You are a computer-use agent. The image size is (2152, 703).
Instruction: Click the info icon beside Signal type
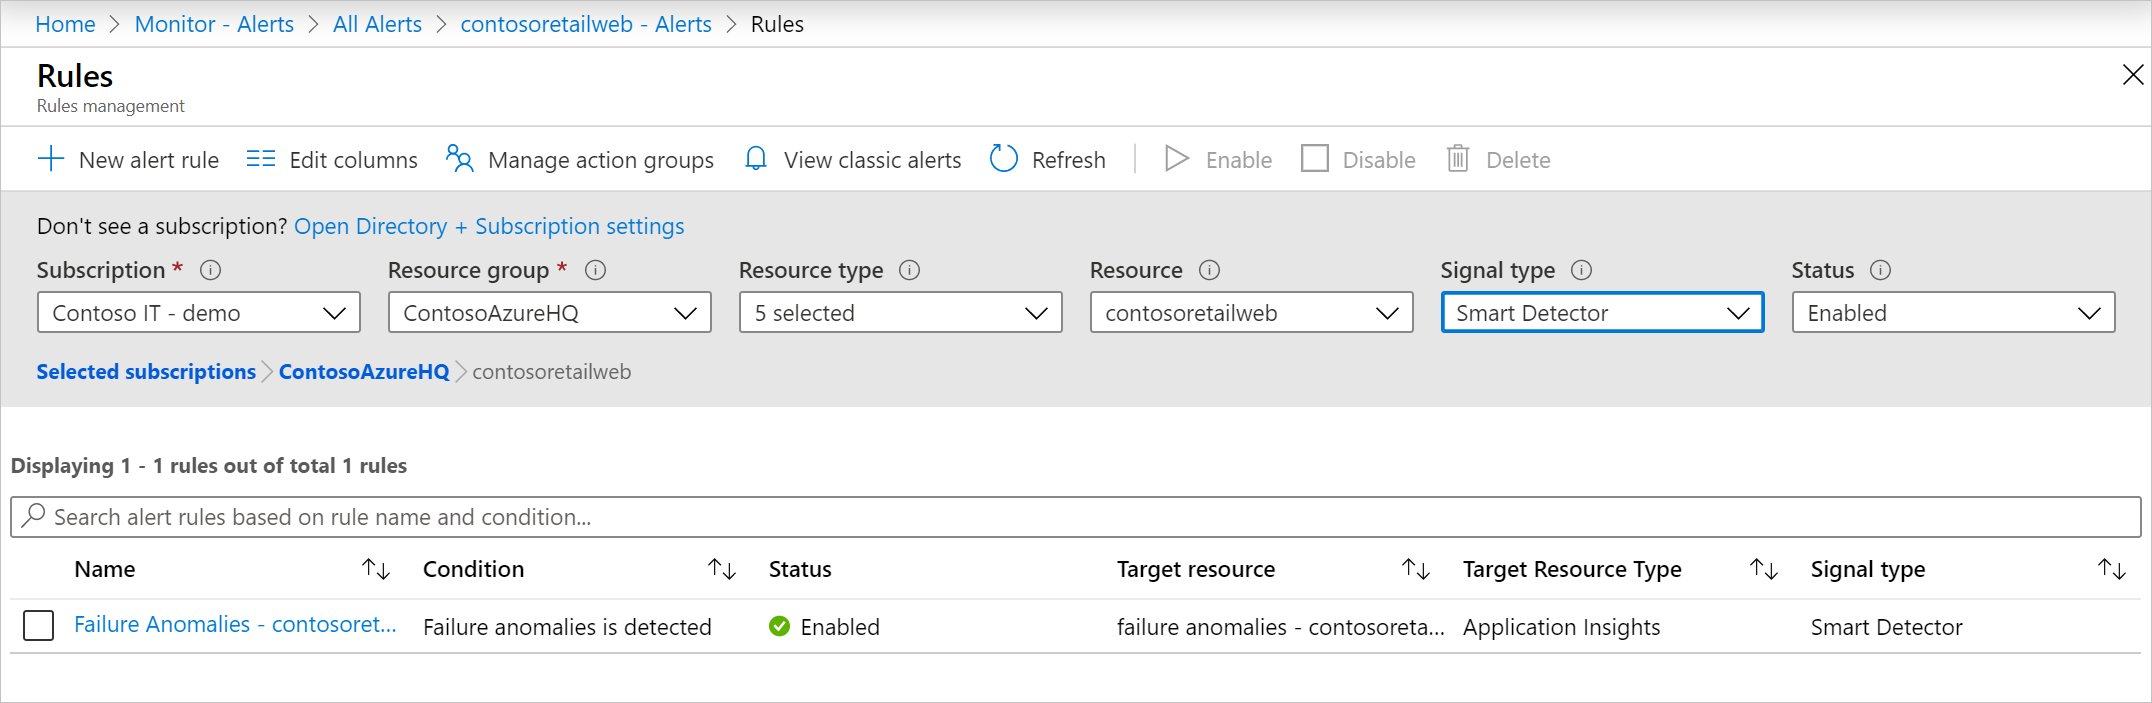1581,270
